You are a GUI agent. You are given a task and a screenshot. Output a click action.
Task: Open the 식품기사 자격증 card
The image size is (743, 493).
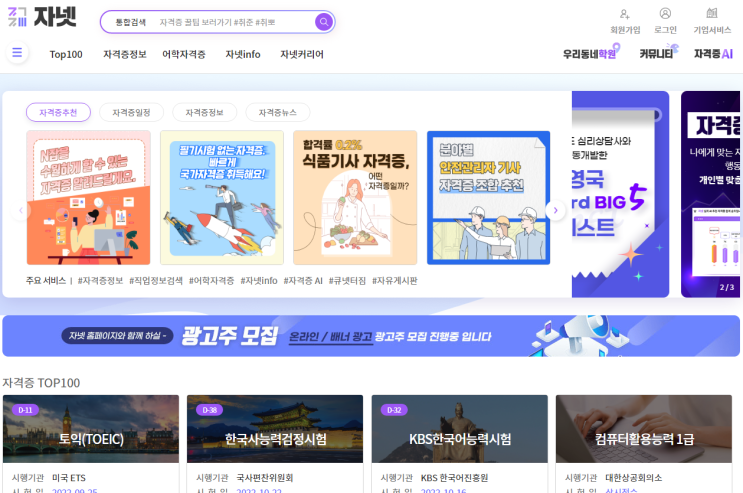pyautogui.click(x=355, y=198)
